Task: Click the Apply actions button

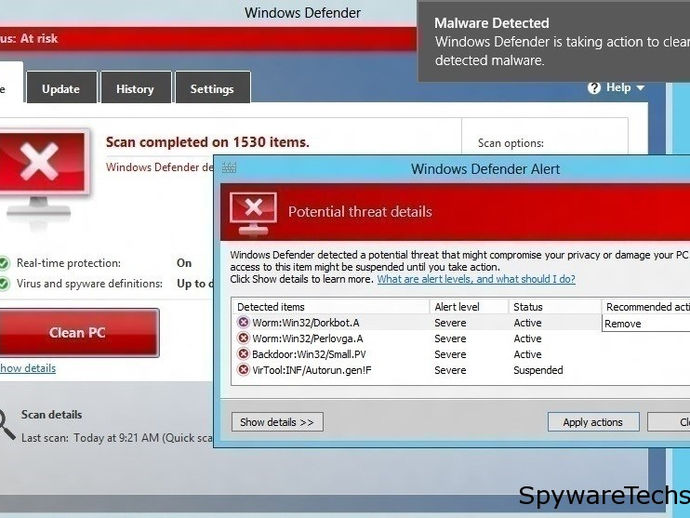Action: tap(593, 422)
